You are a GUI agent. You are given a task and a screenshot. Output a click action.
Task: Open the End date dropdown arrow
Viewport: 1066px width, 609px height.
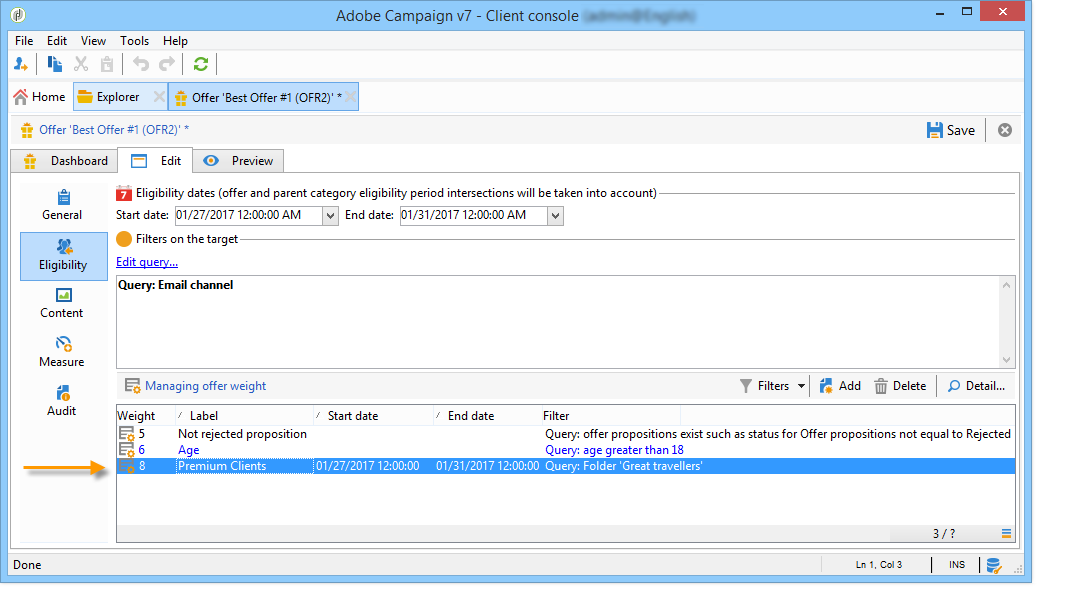point(555,215)
